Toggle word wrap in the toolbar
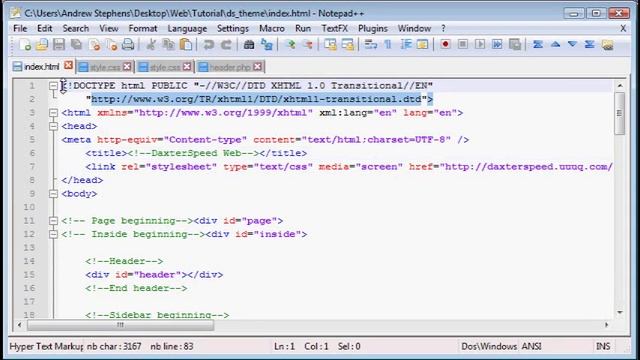Viewport: 640px width, 360px height. pyautogui.click(x=370, y=44)
